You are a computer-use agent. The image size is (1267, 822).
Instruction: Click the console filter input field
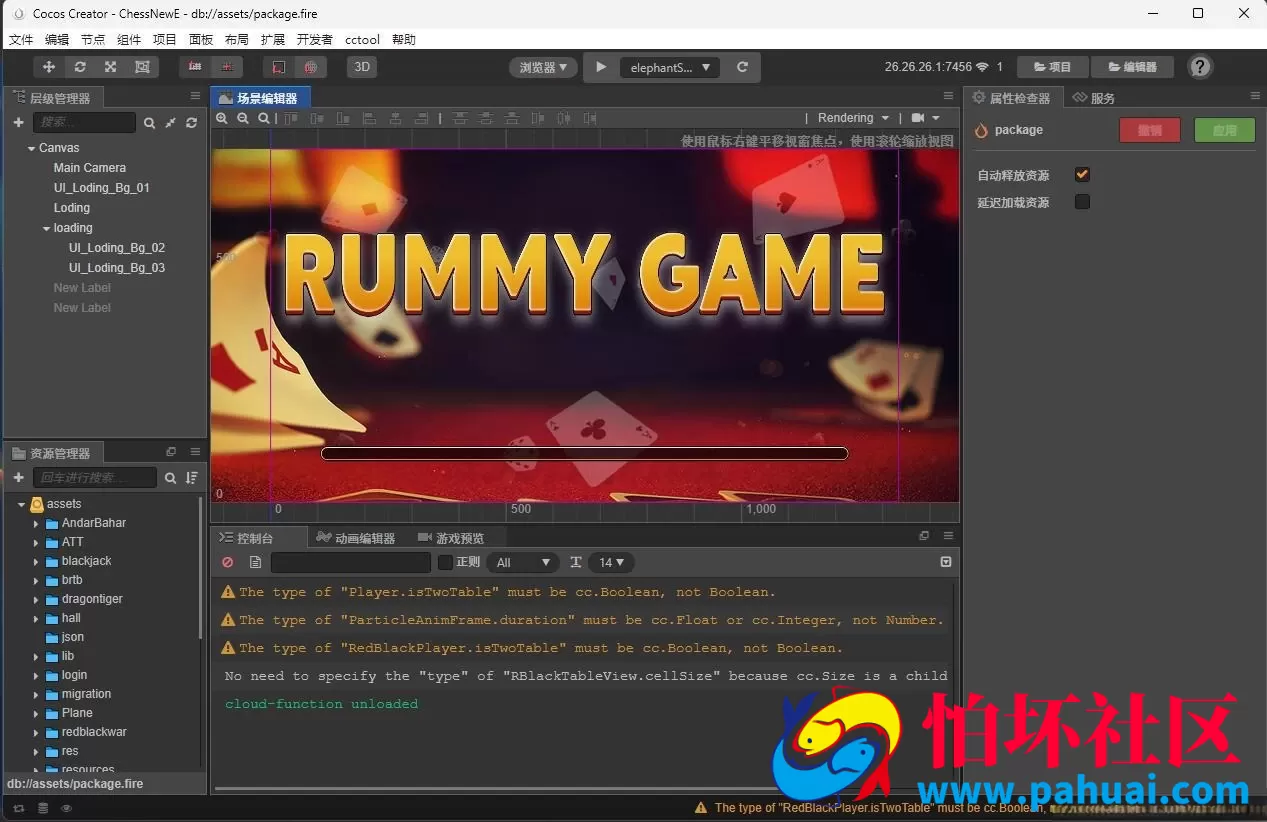(351, 563)
